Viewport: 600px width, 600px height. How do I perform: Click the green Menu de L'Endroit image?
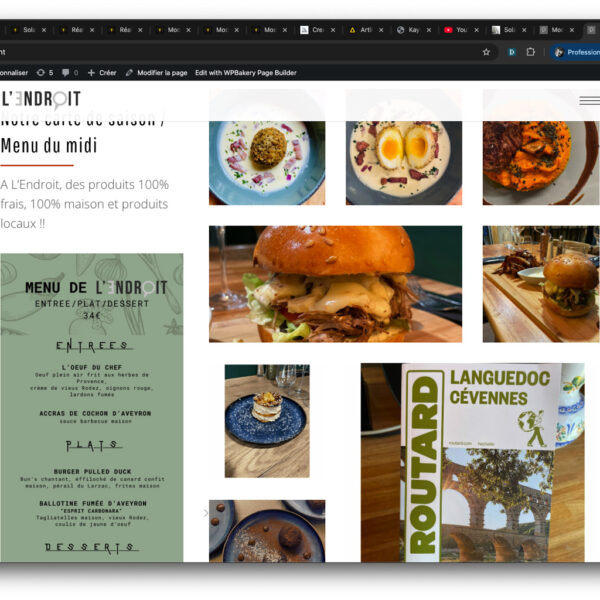click(91, 406)
